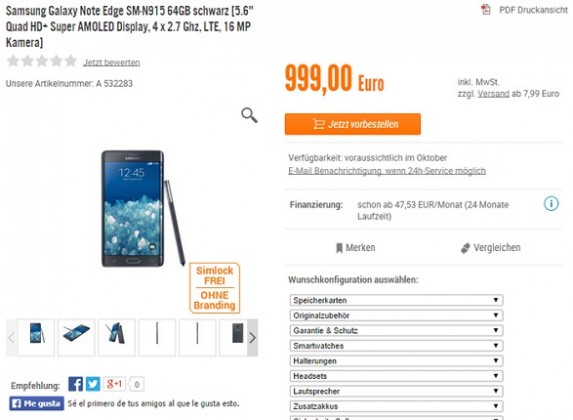Click the Jetzt vorbestellen button

point(353,124)
